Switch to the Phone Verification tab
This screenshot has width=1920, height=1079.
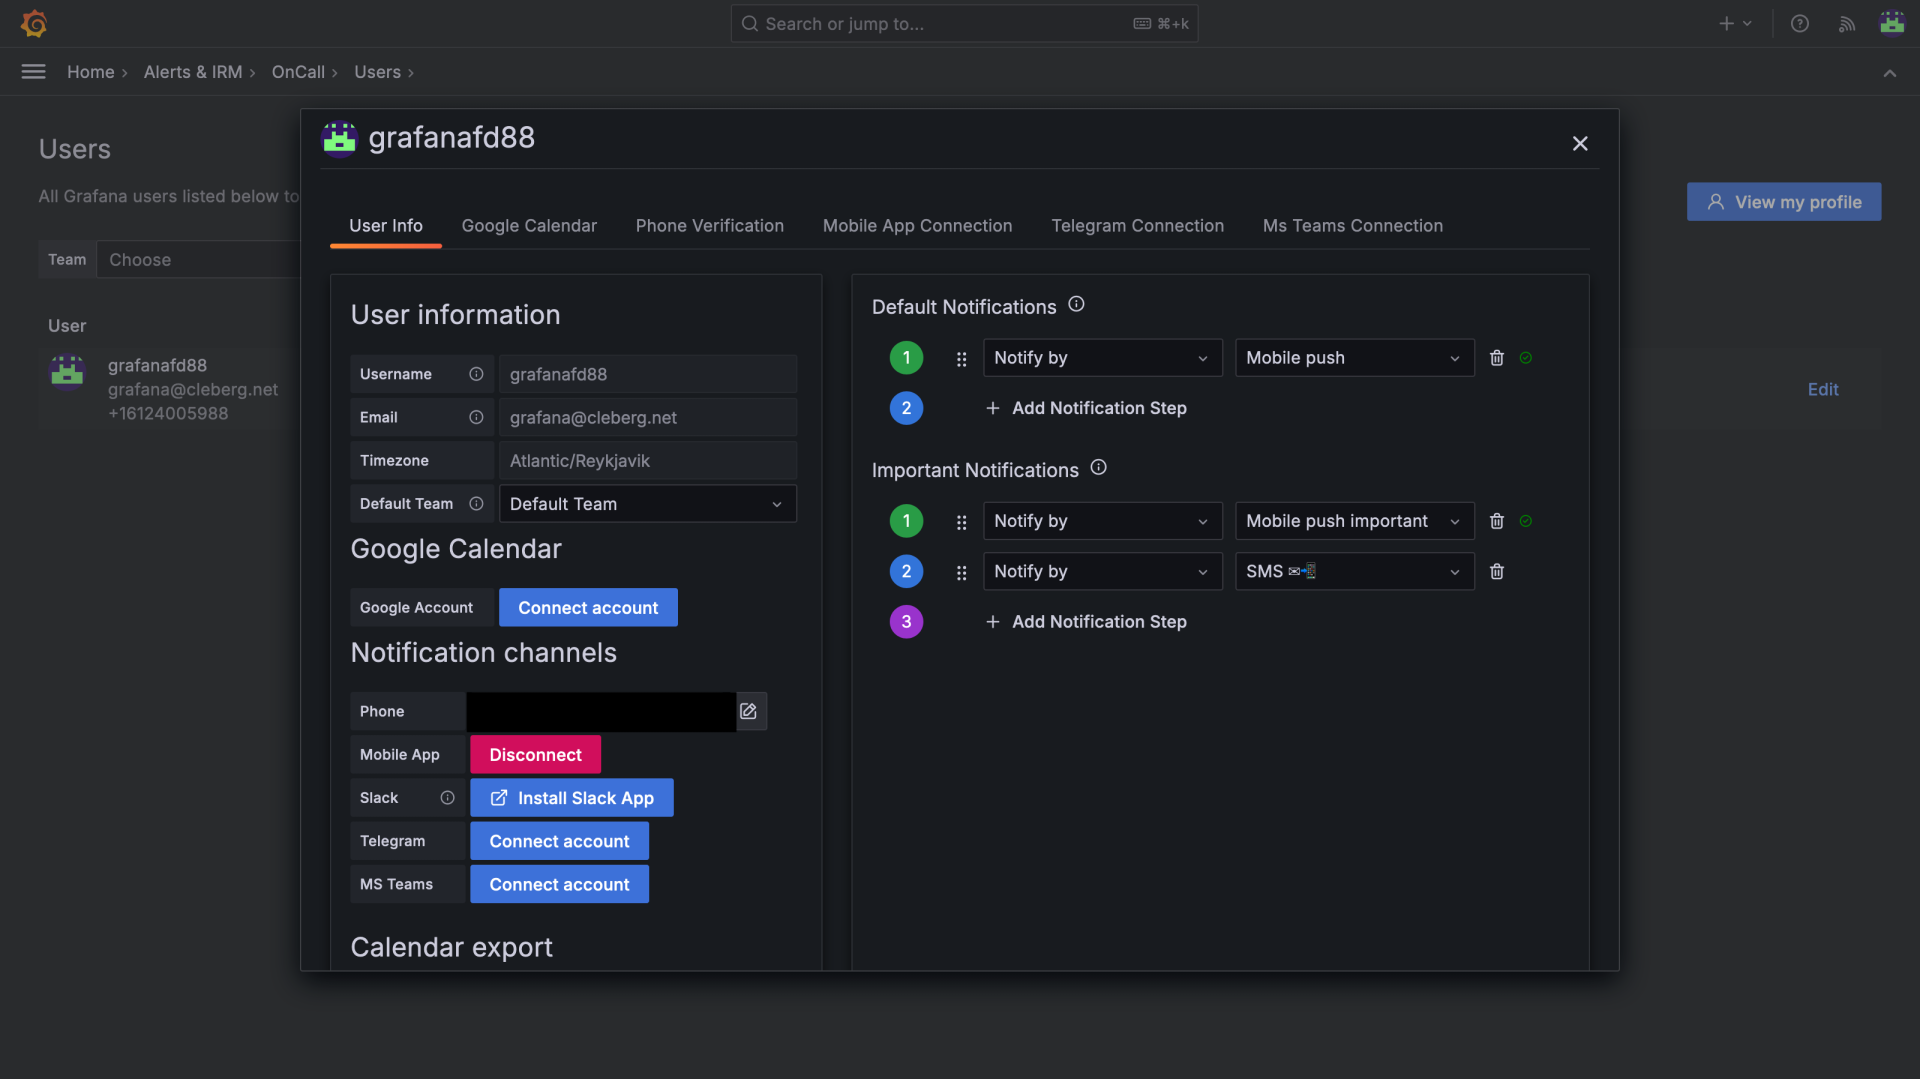(709, 226)
